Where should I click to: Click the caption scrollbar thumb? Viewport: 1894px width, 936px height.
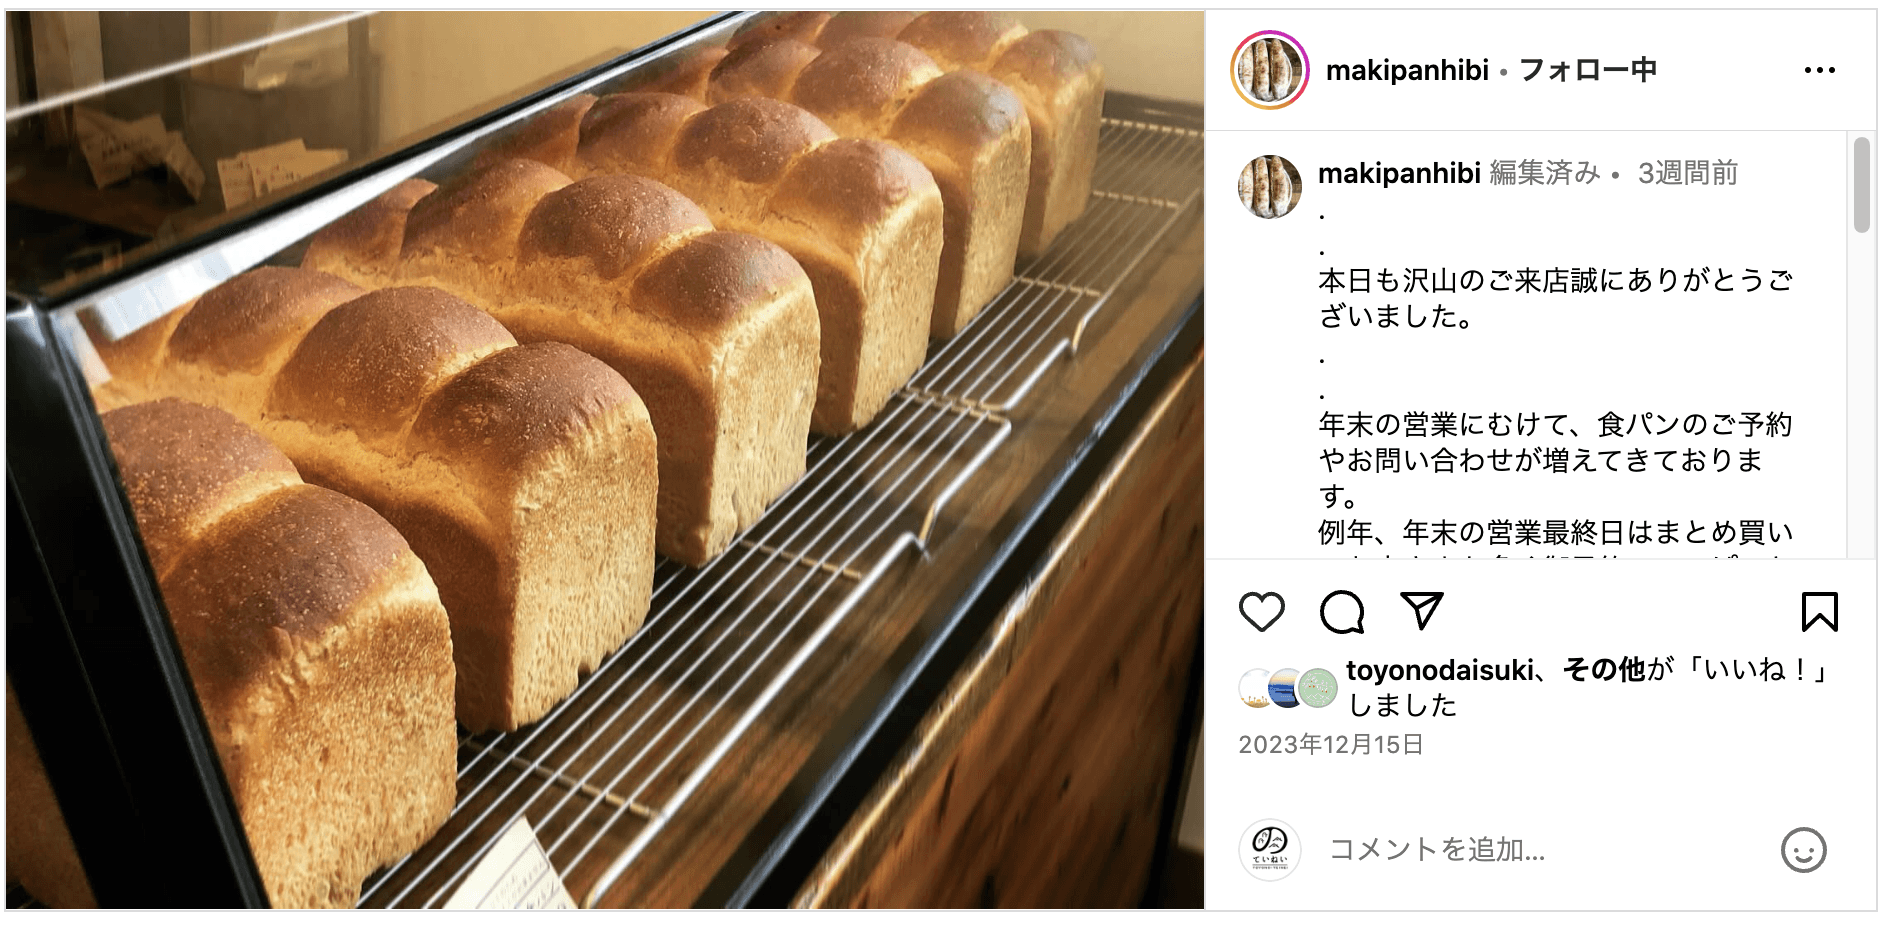point(1860,185)
